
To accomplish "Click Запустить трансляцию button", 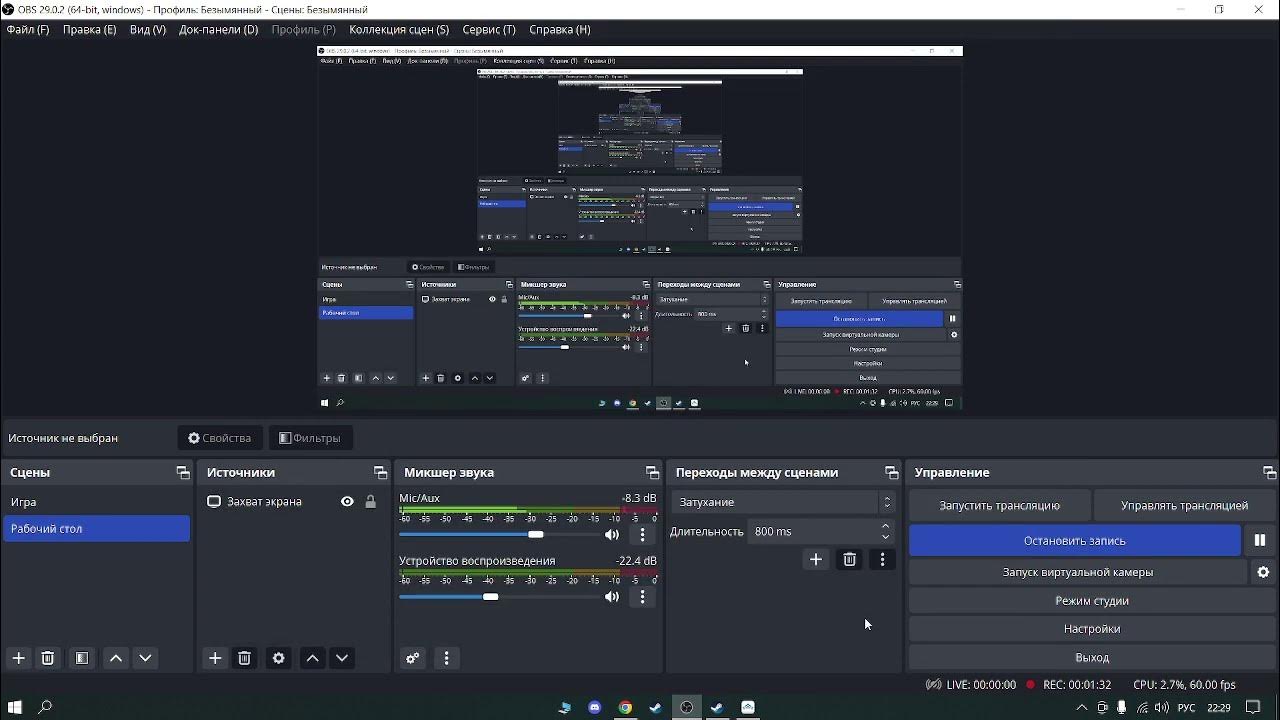I will [1000, 505].
